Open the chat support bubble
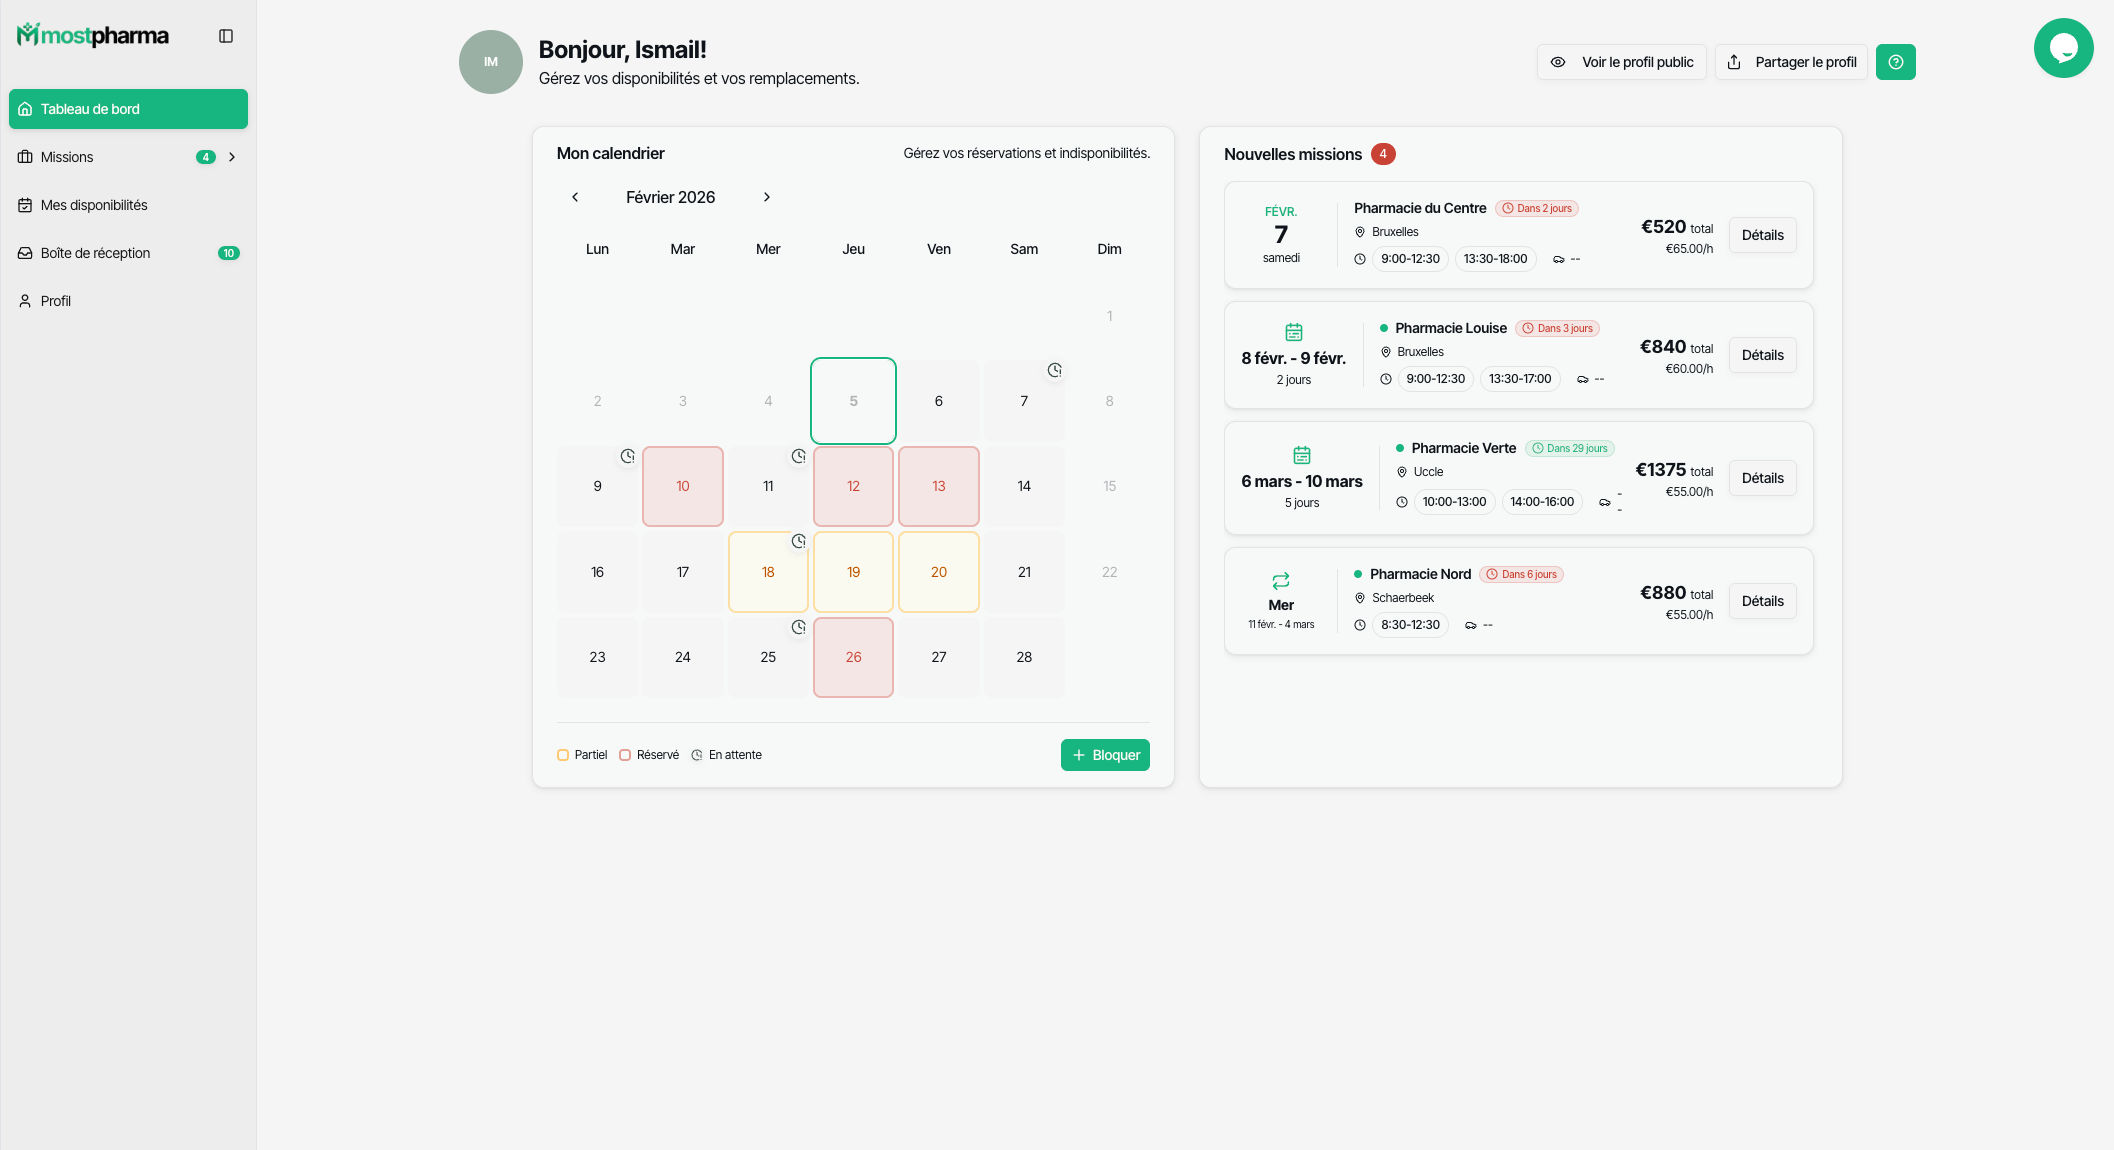 click(x=2063, y=48)
